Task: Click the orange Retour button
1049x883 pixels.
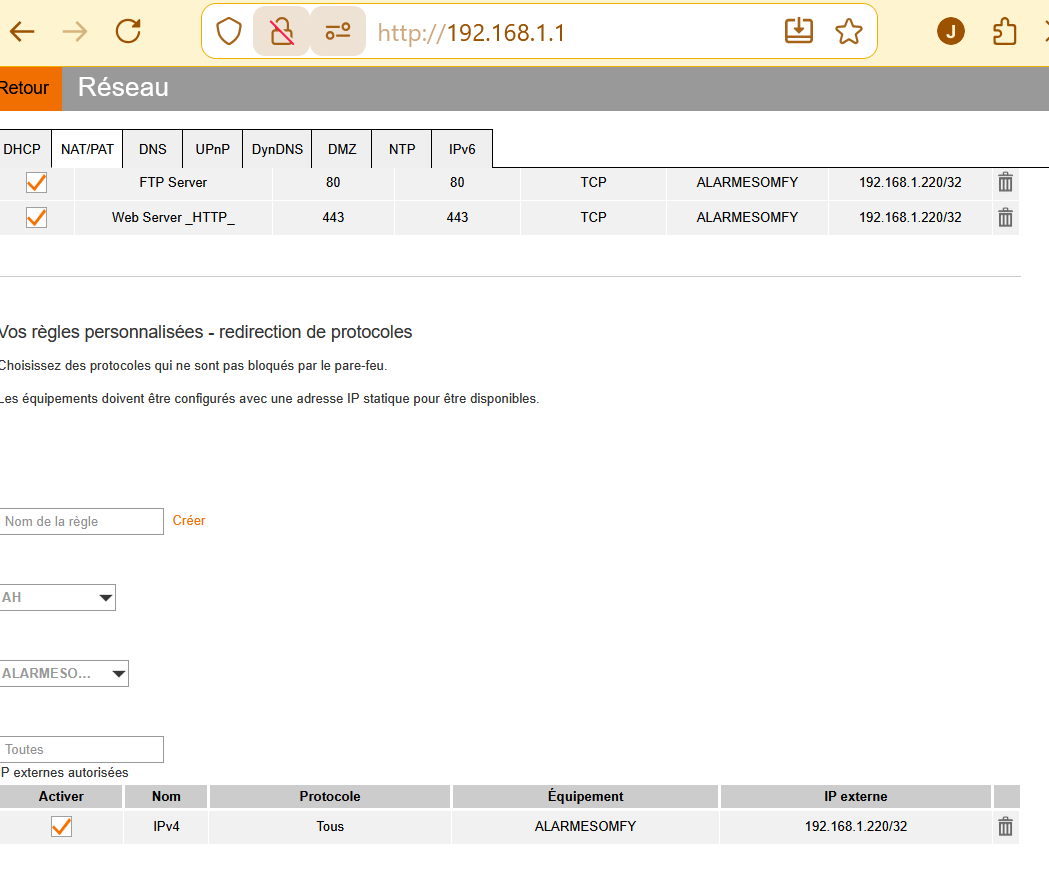Action: [x=26, y=89]
